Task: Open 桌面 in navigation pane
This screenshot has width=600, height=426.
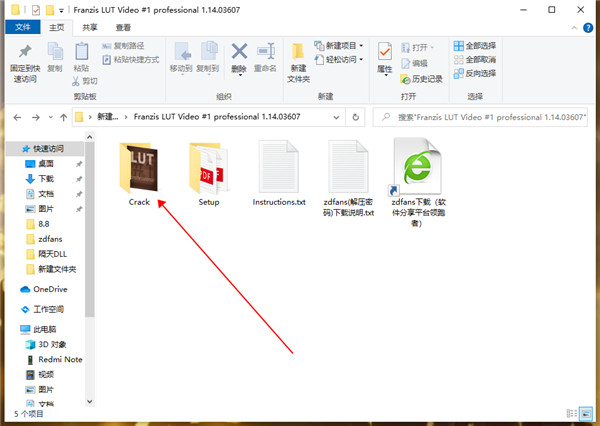Action: (x=45, y=164)
